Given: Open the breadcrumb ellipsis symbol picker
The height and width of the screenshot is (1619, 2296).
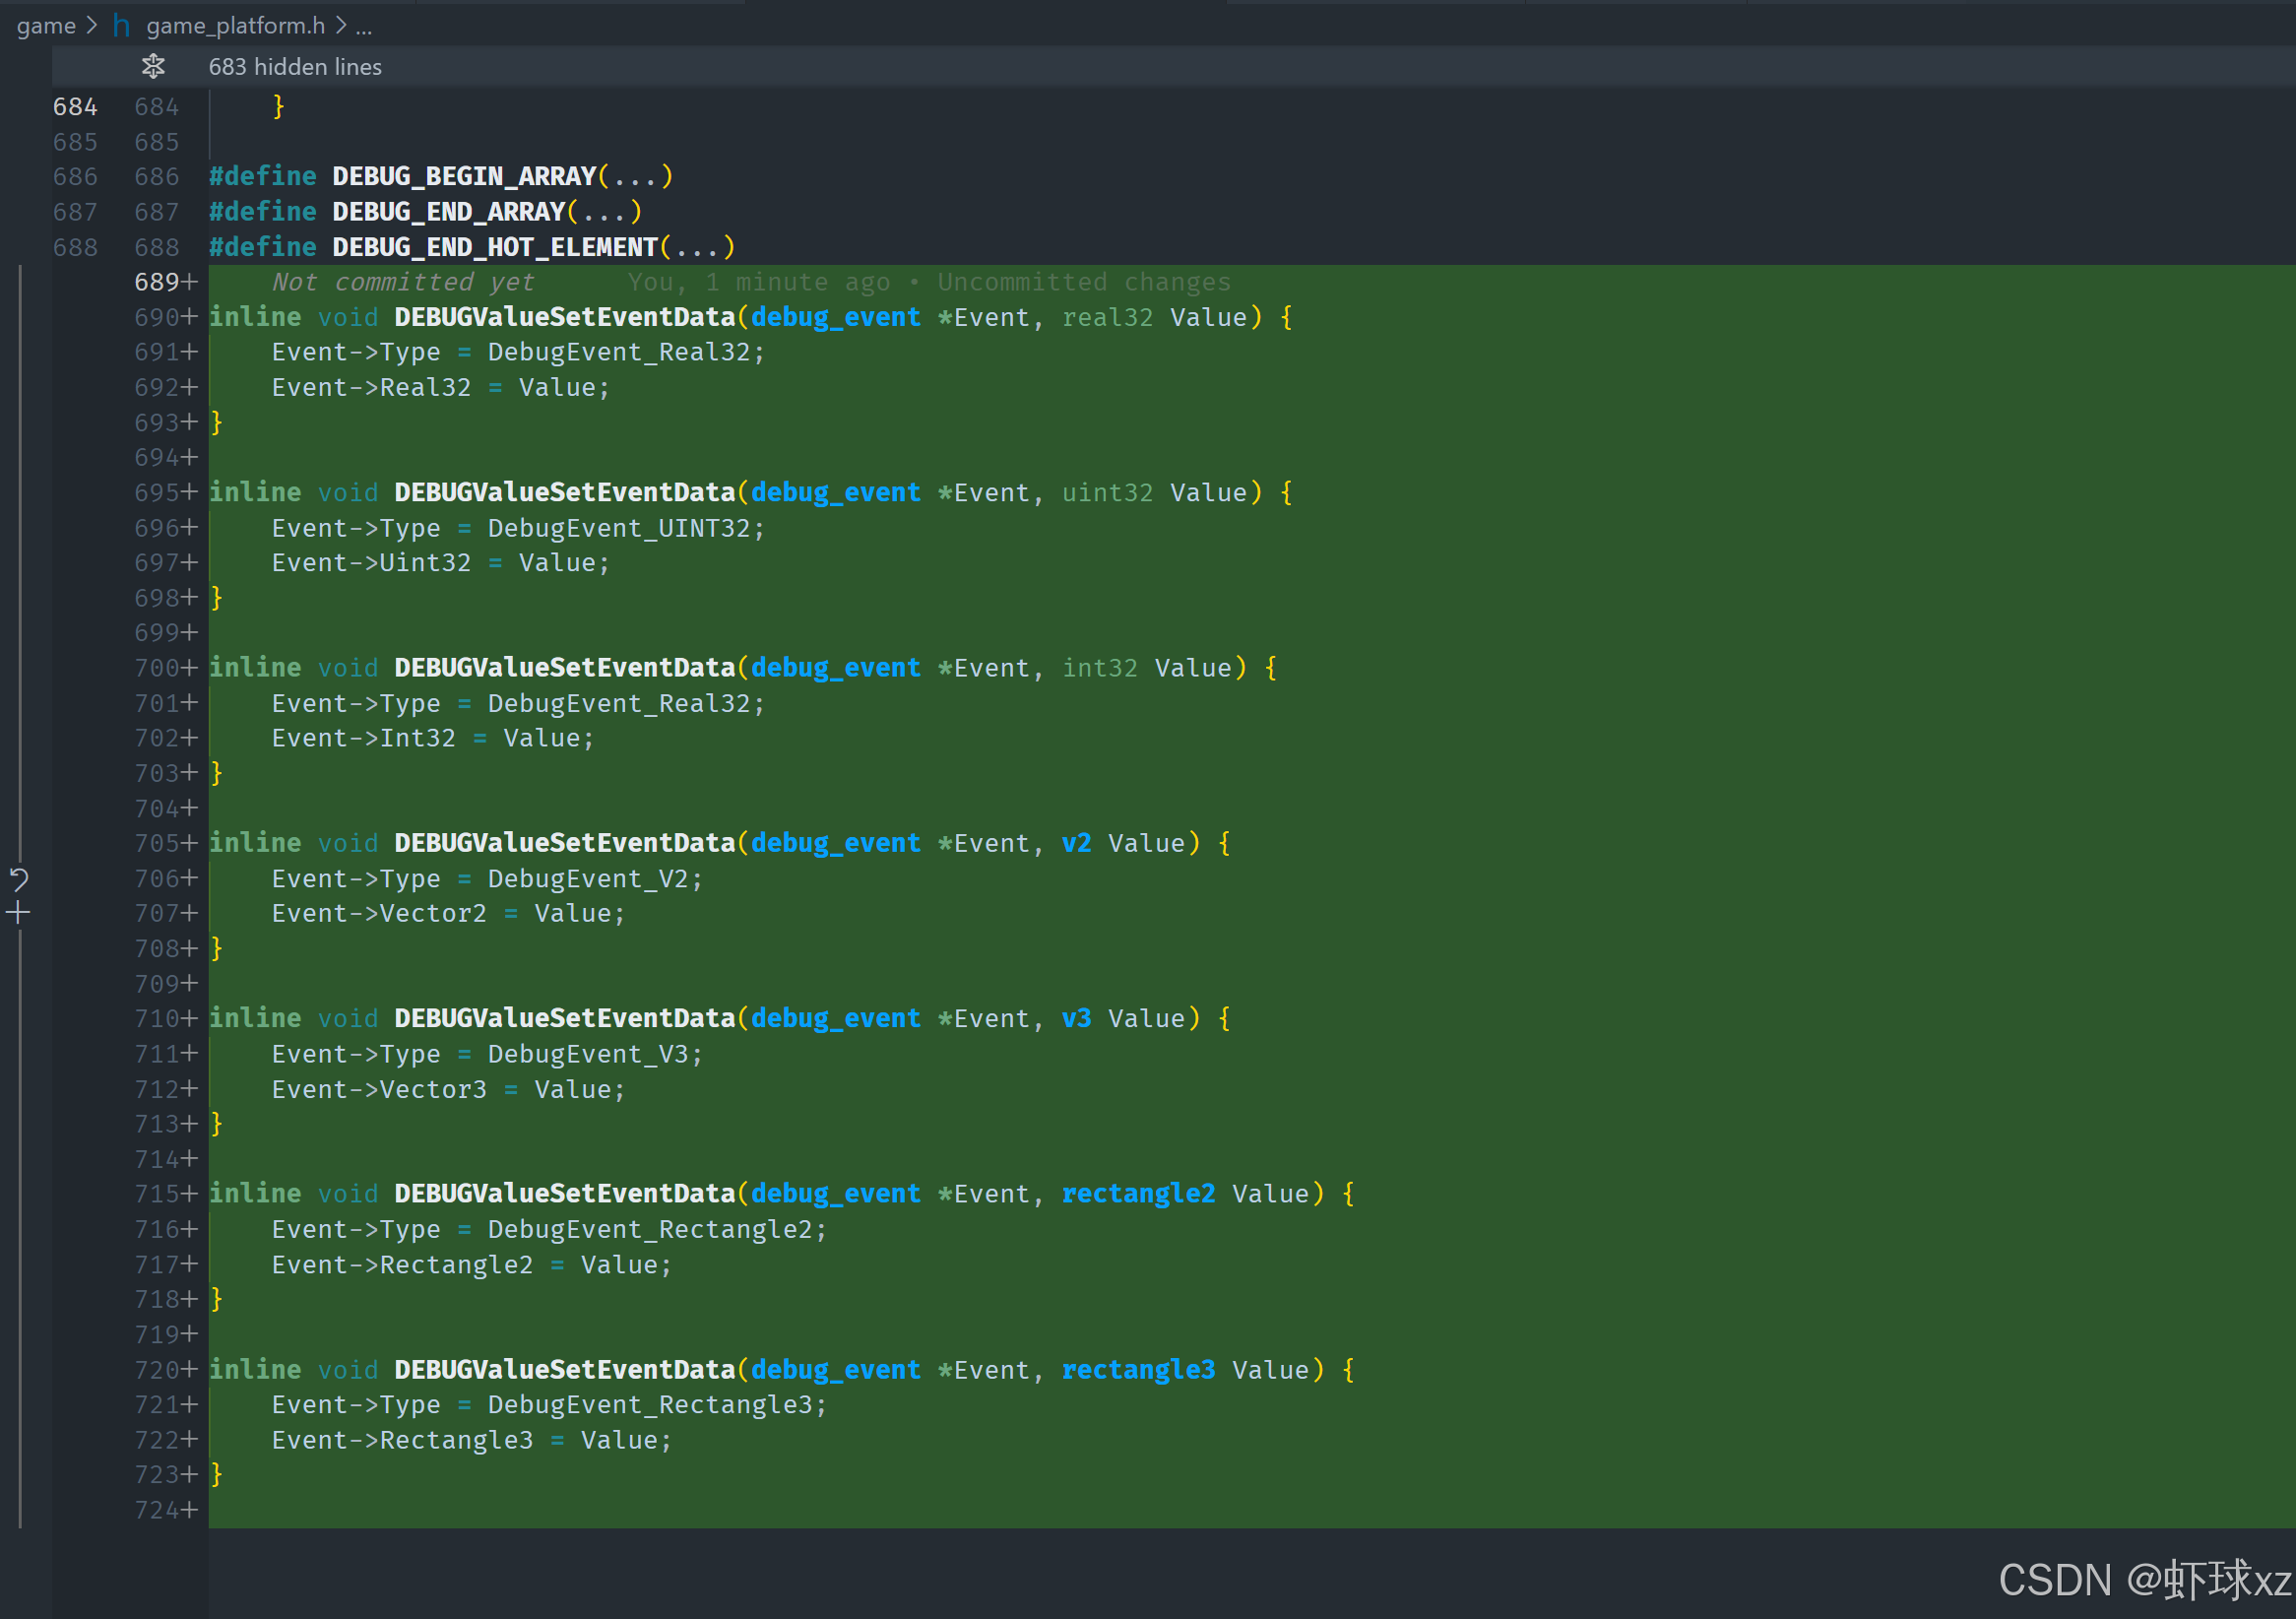Looking at the screenshot, I should click(x=364, y=27).
